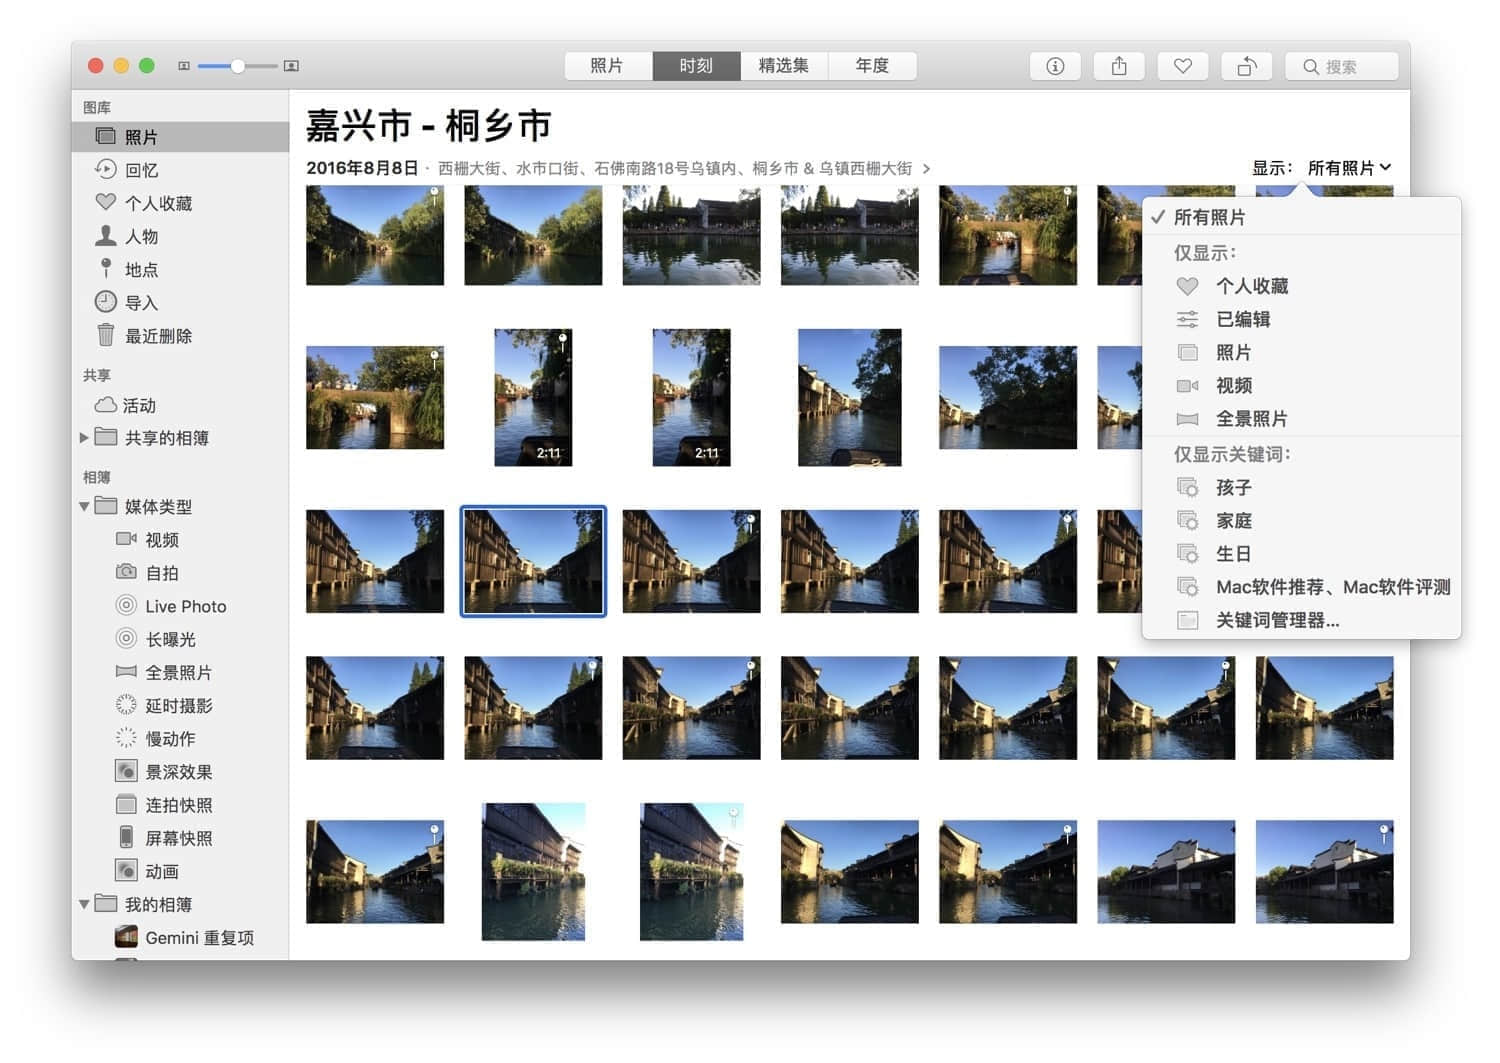Open Gemini 重复项 album

click(x=180, y=937)
